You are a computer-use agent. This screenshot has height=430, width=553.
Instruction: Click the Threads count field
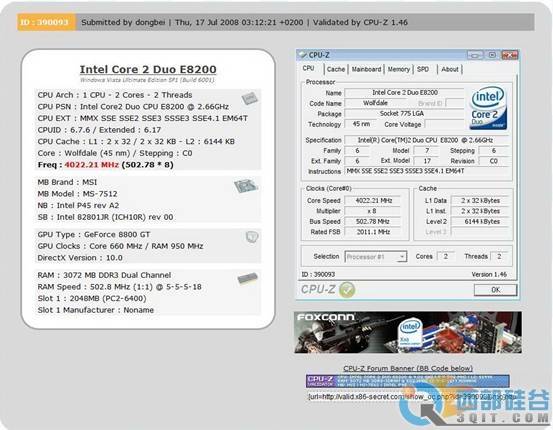tap(499, 256)
